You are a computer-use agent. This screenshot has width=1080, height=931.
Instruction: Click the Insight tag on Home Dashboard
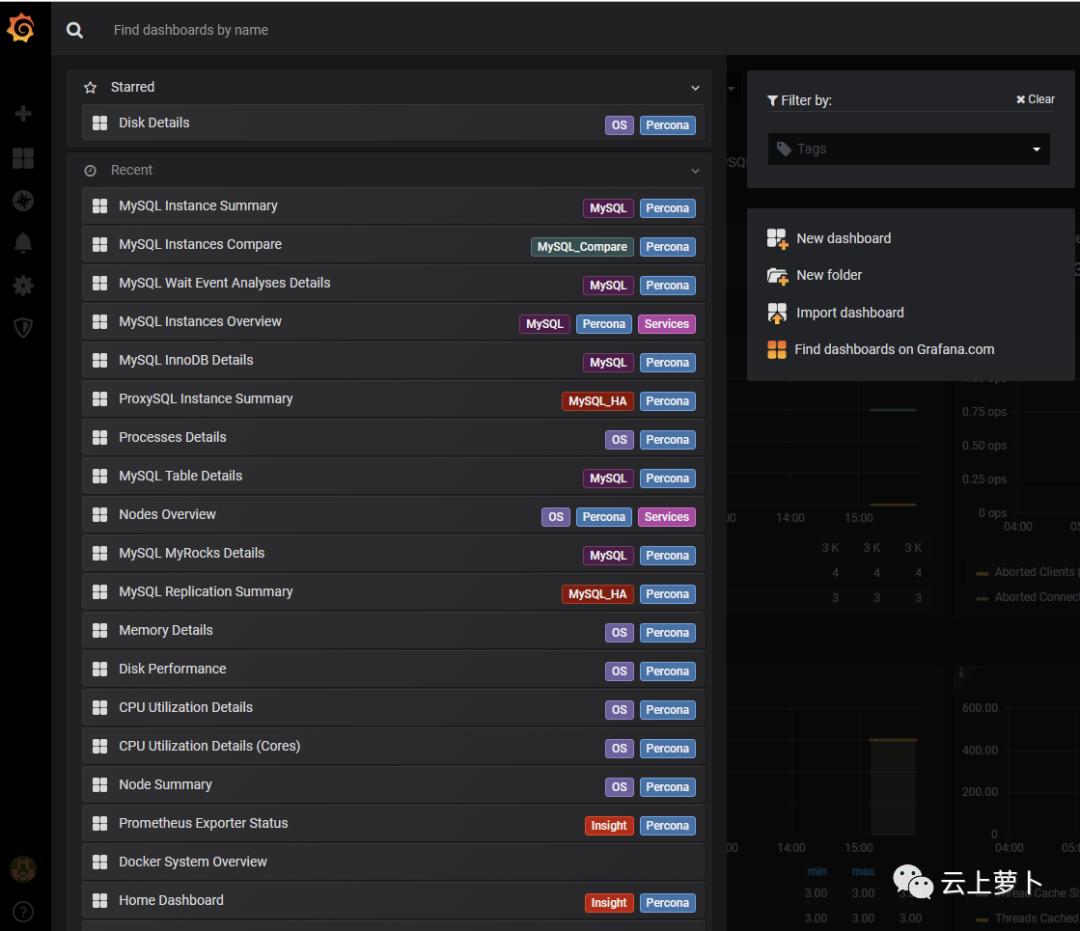point(609,903)
